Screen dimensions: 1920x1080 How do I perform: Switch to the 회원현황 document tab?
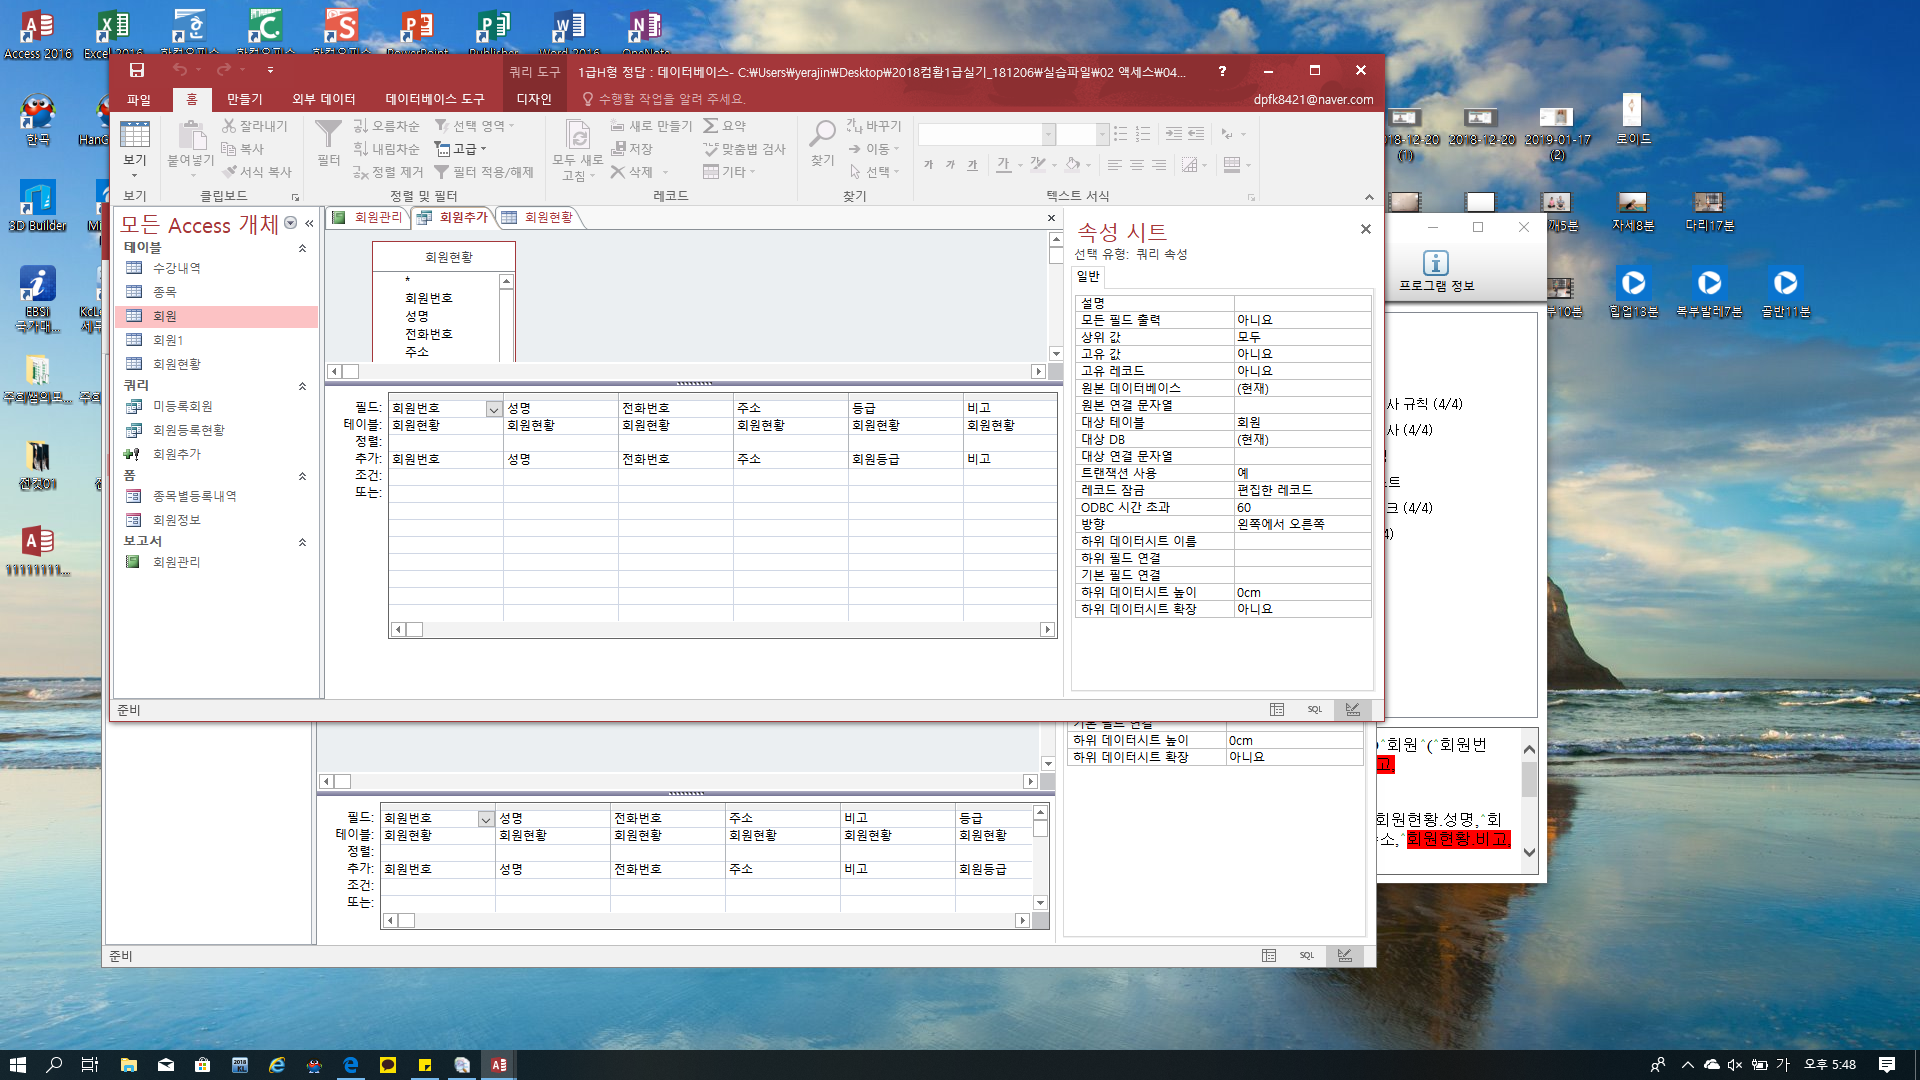[547, 217]
